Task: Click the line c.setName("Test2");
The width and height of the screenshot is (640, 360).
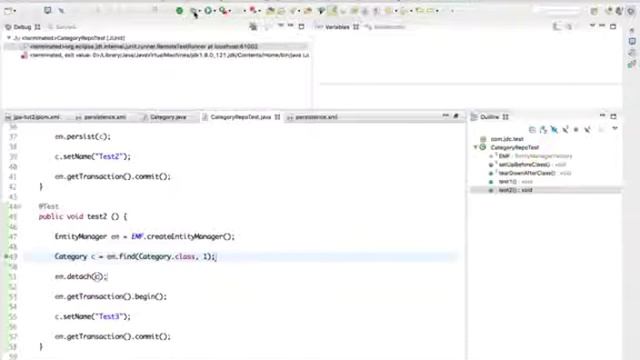Action: [93, 157]
